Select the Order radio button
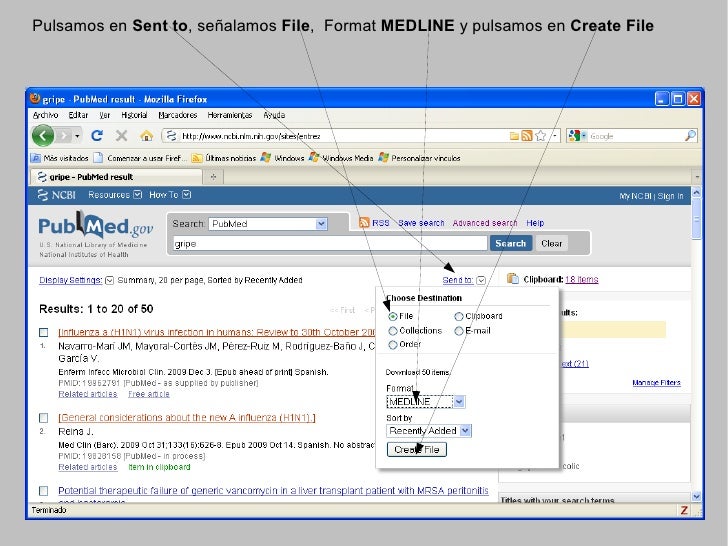 393,344
